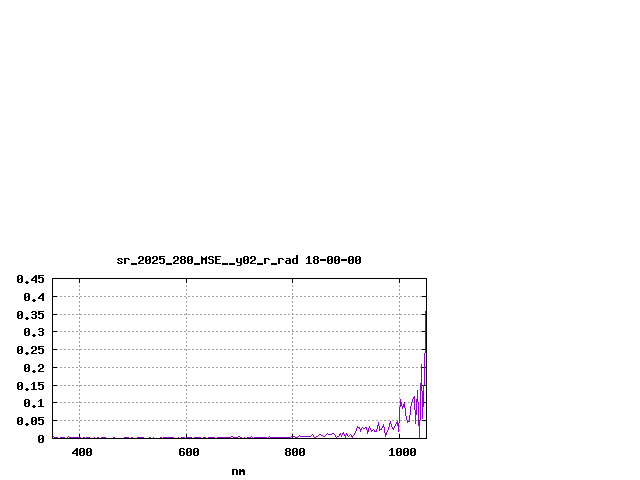Click the 0.1 y-axis tick label
The image size is (640, 480).
(x=33, y=403)
